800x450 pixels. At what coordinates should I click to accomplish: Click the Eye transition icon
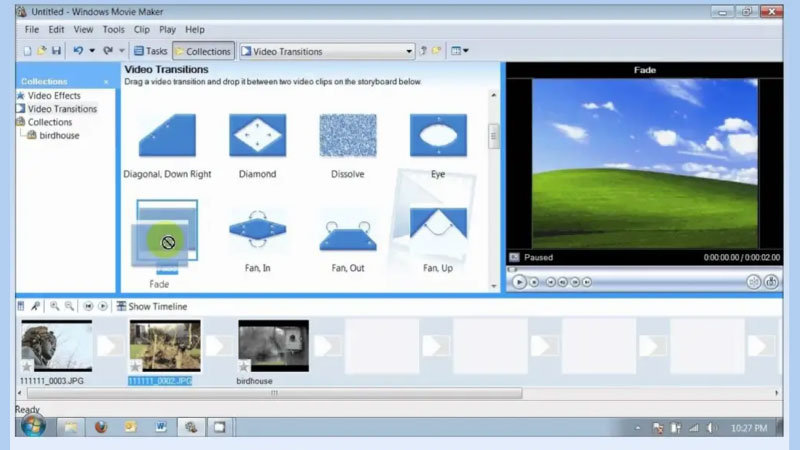click(x=438, y=135)
